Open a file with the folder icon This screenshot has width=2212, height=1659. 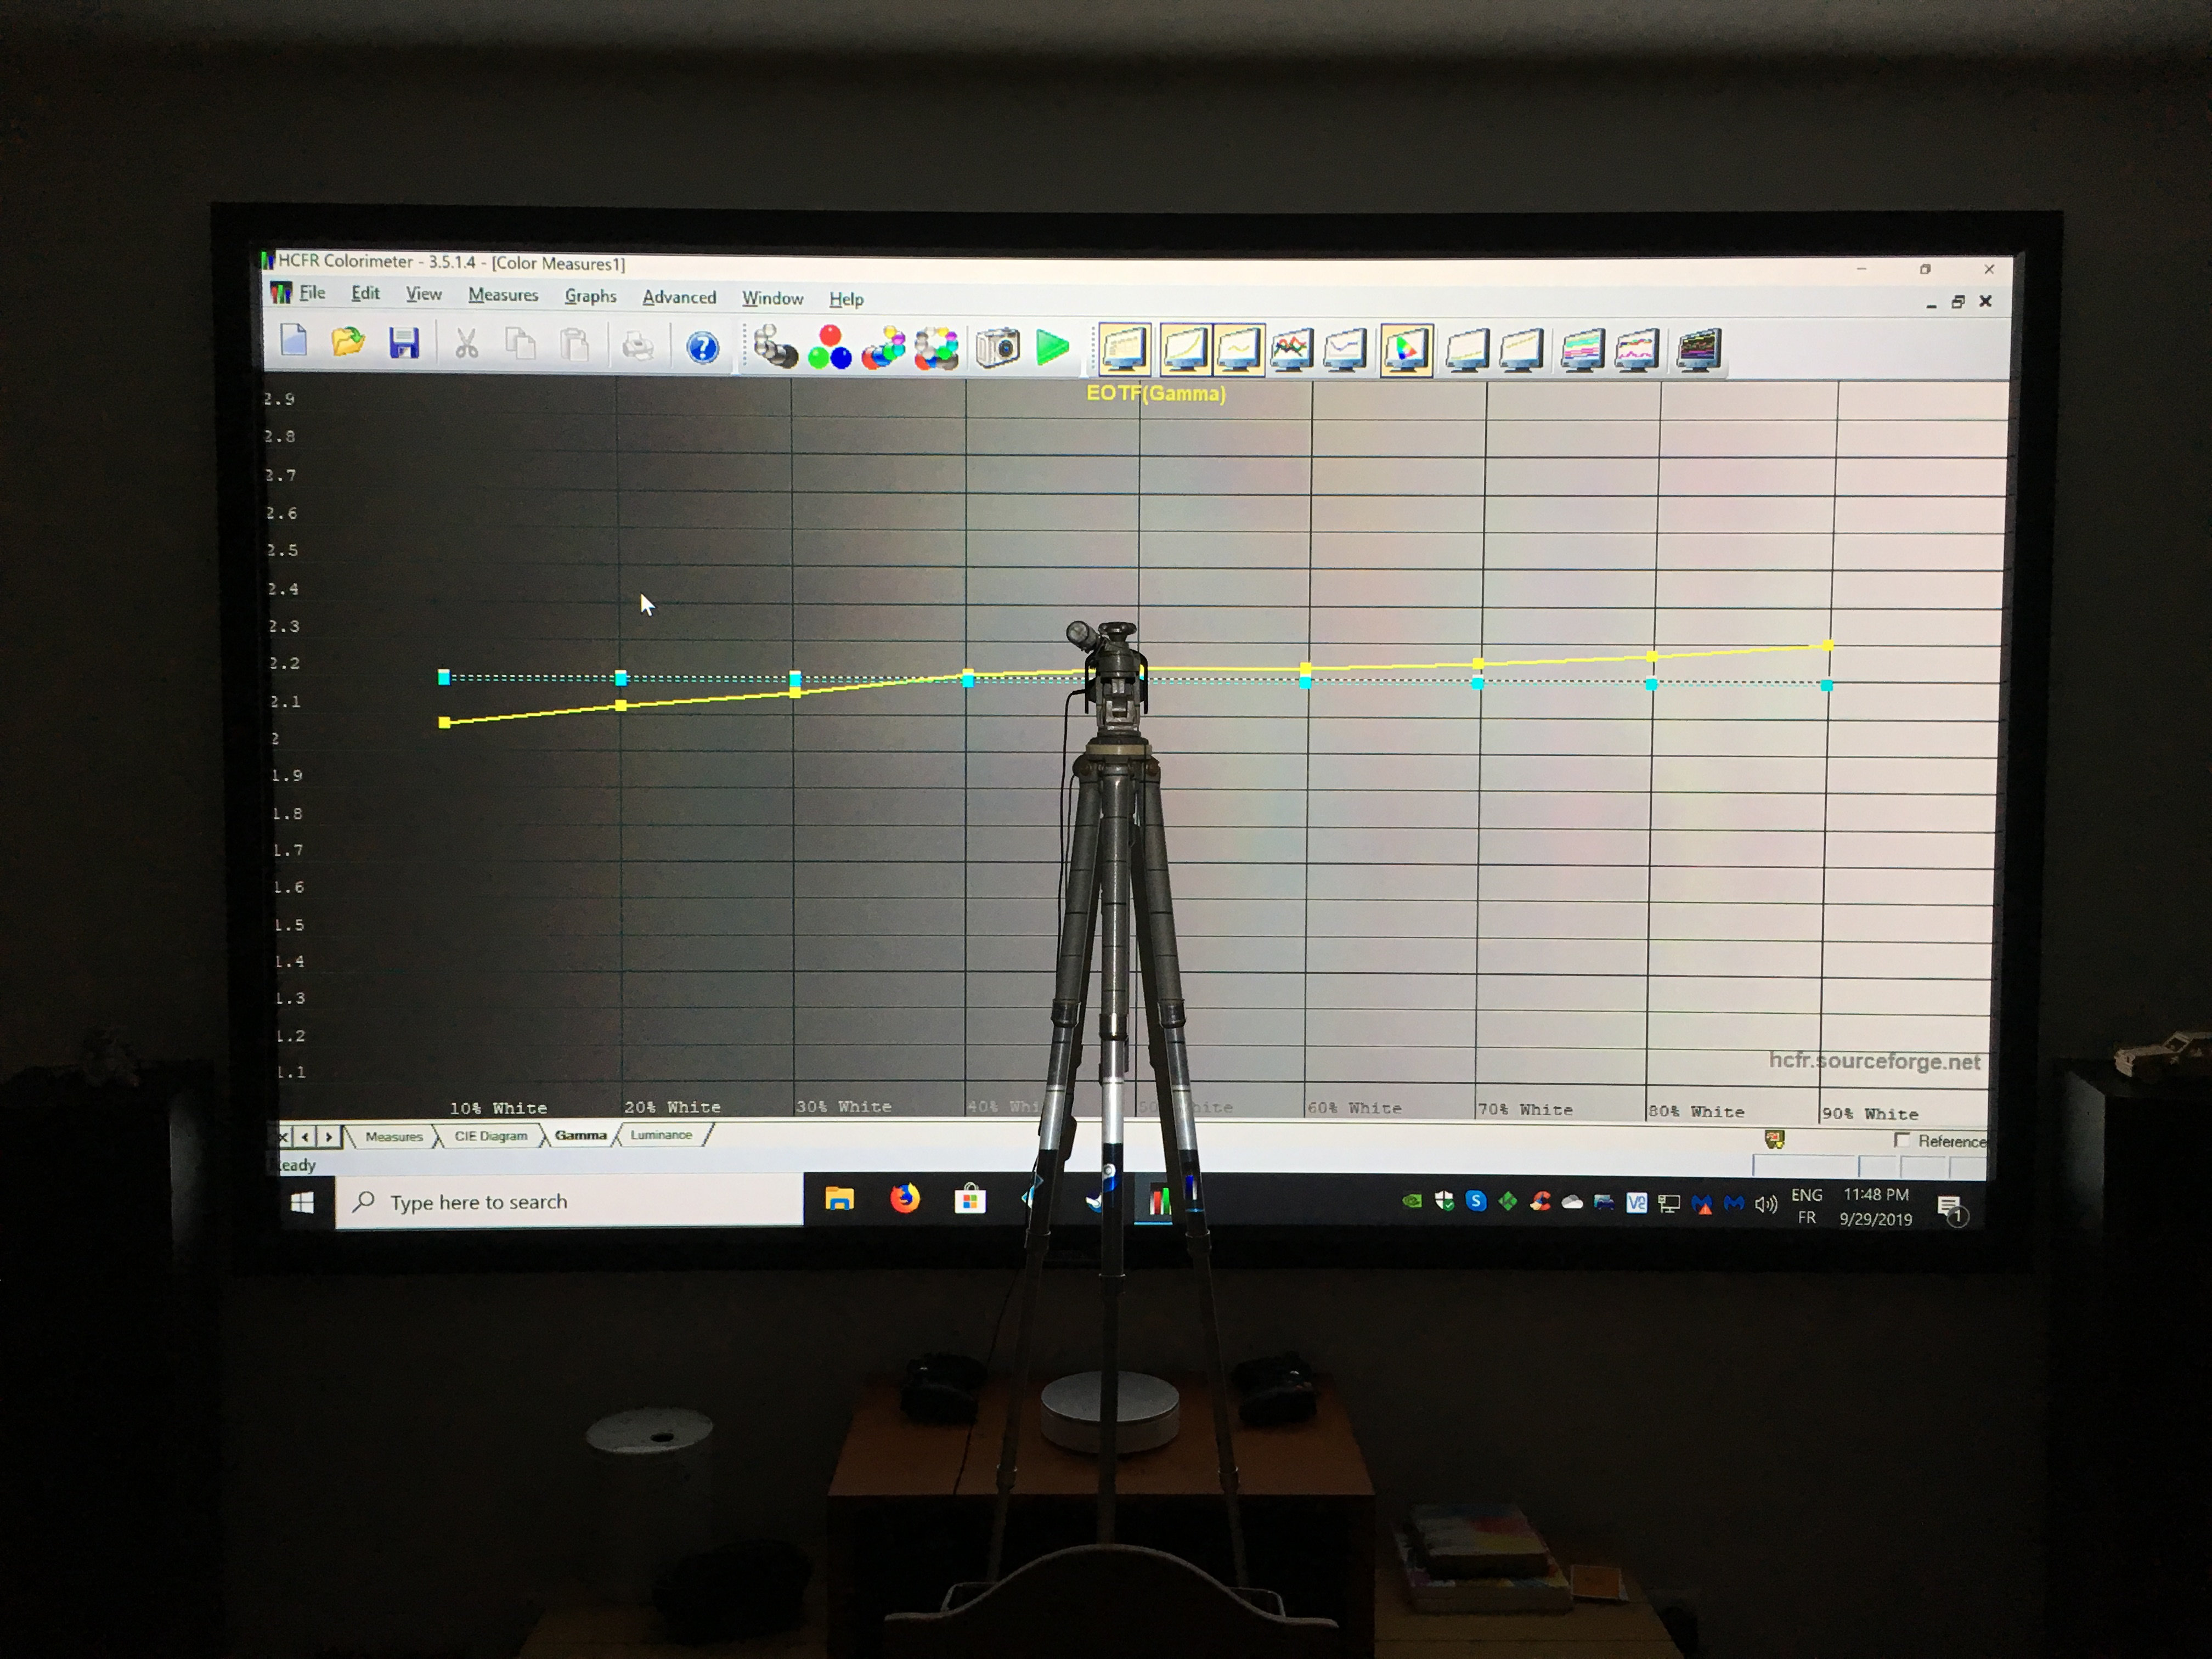[348, 342]
